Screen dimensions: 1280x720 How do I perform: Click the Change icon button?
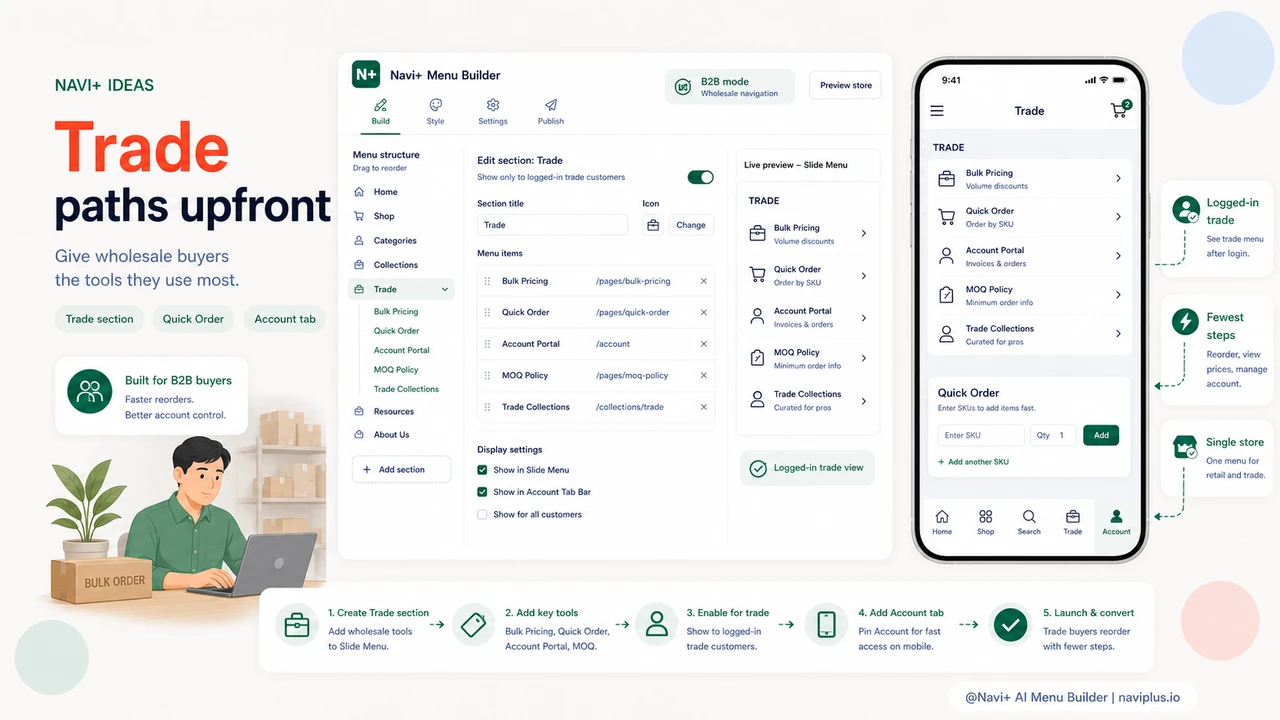[691, 225]
